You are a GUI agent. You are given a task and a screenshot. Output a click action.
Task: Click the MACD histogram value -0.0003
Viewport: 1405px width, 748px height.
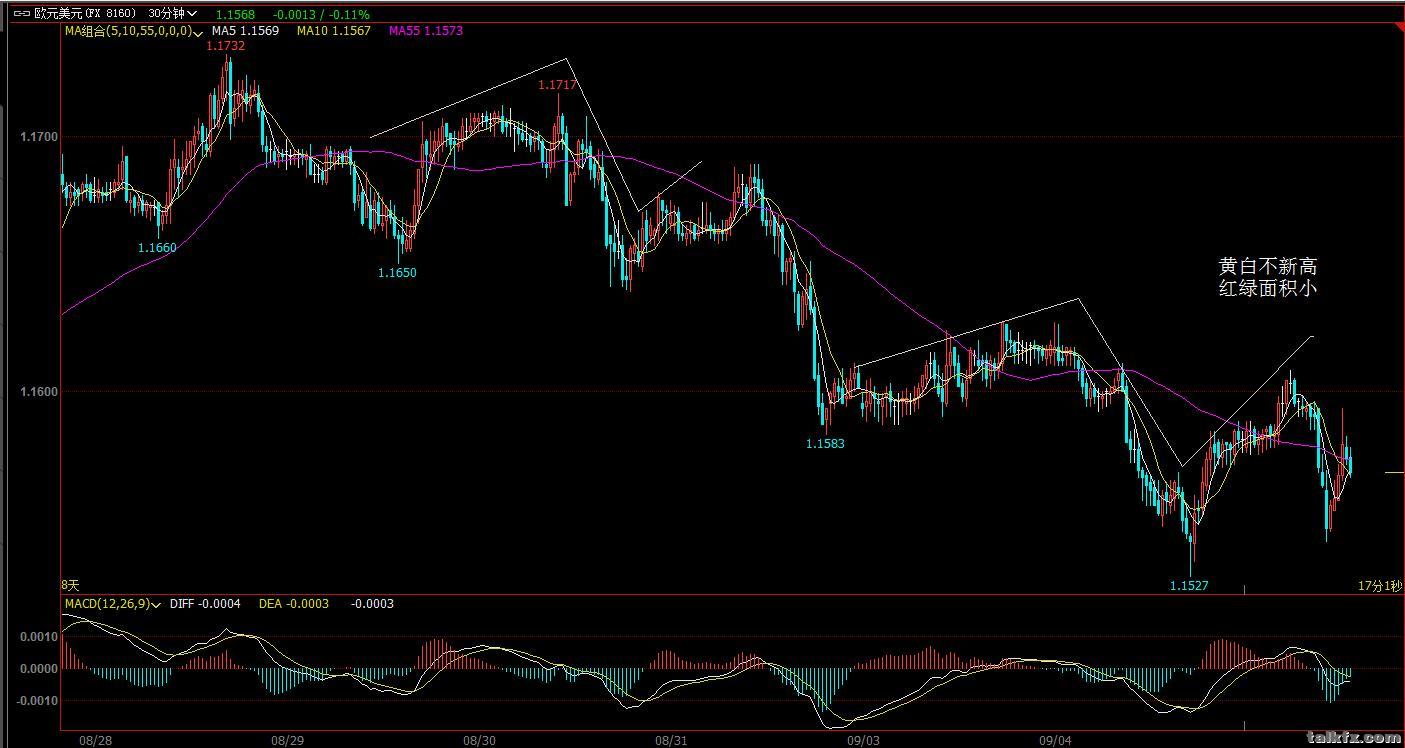[372, 603]
